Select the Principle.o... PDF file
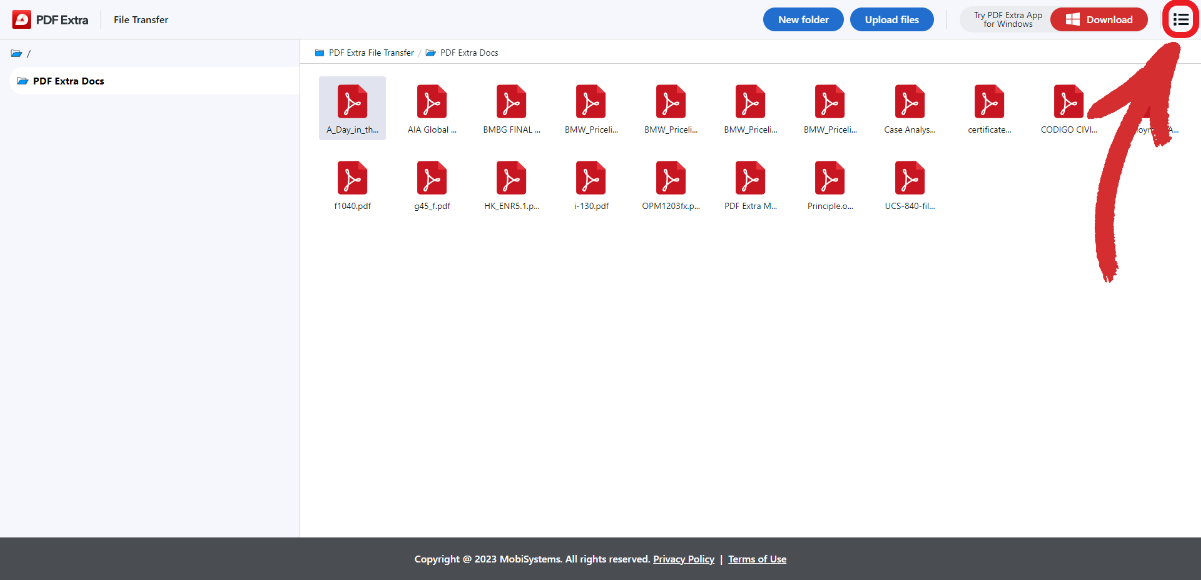This screenshot has height=580, width=1201. pos(830,185)
